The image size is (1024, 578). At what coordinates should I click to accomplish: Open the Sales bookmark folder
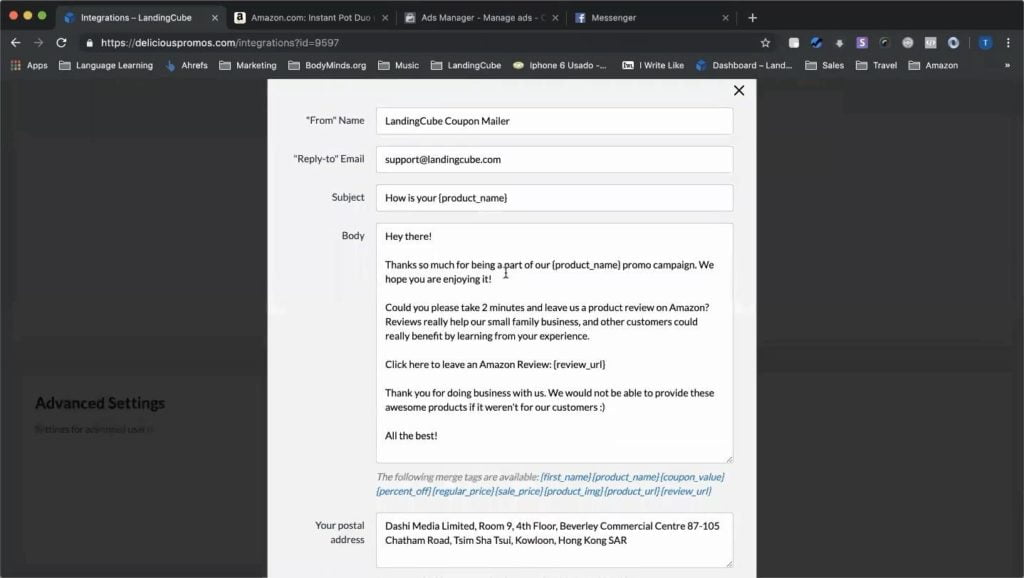coord(825,65)
